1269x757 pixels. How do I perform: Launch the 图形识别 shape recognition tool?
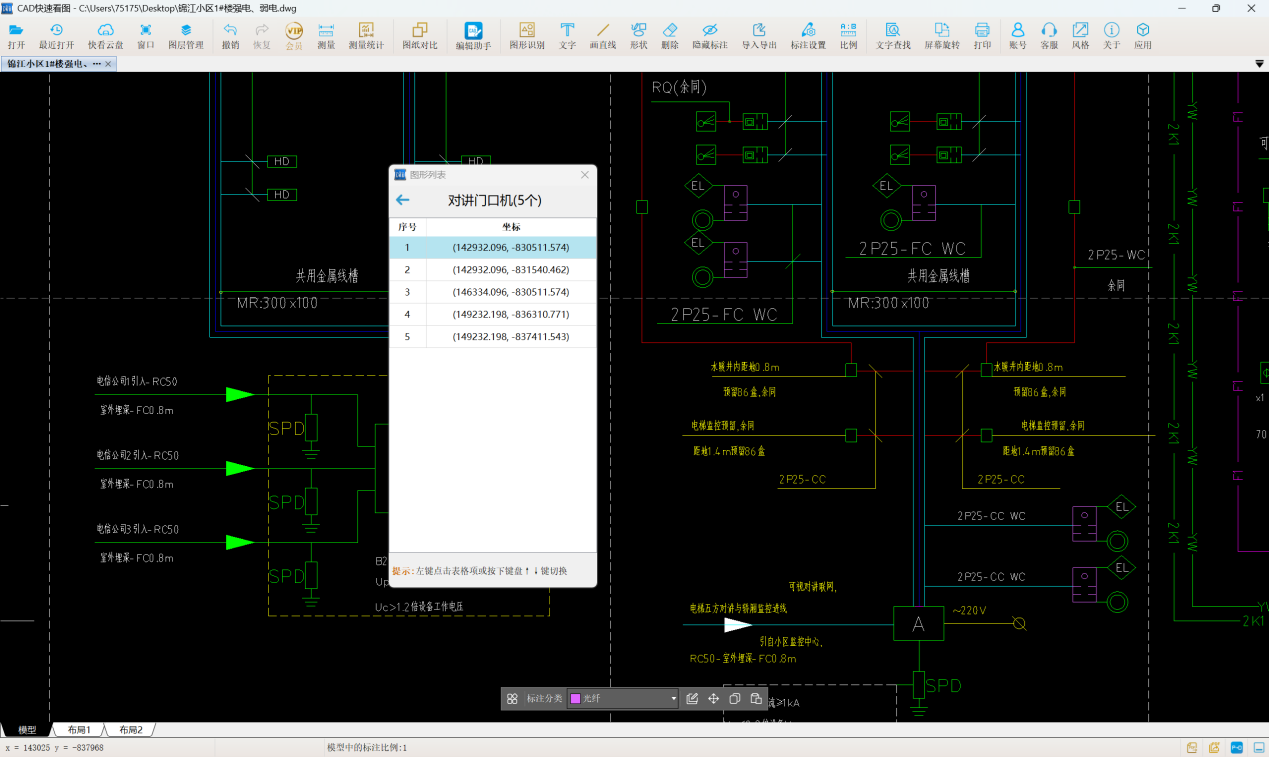point(527,35)
